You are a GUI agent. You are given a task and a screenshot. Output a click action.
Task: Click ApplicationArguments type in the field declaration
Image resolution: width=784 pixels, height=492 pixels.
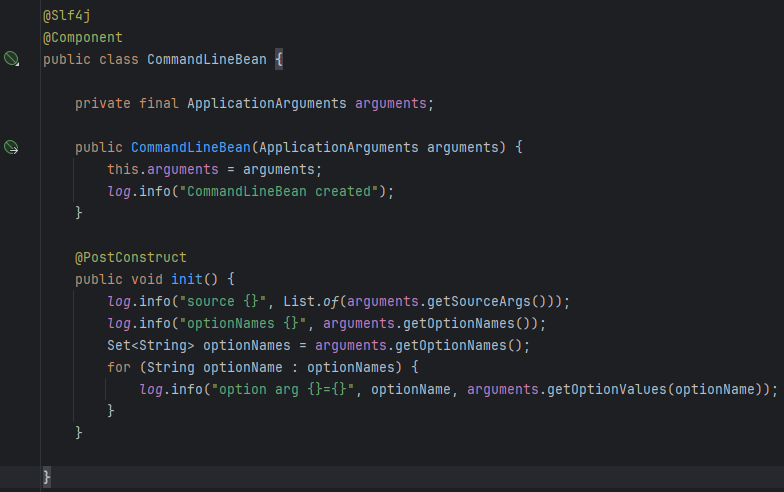click(x=266, y=104)
